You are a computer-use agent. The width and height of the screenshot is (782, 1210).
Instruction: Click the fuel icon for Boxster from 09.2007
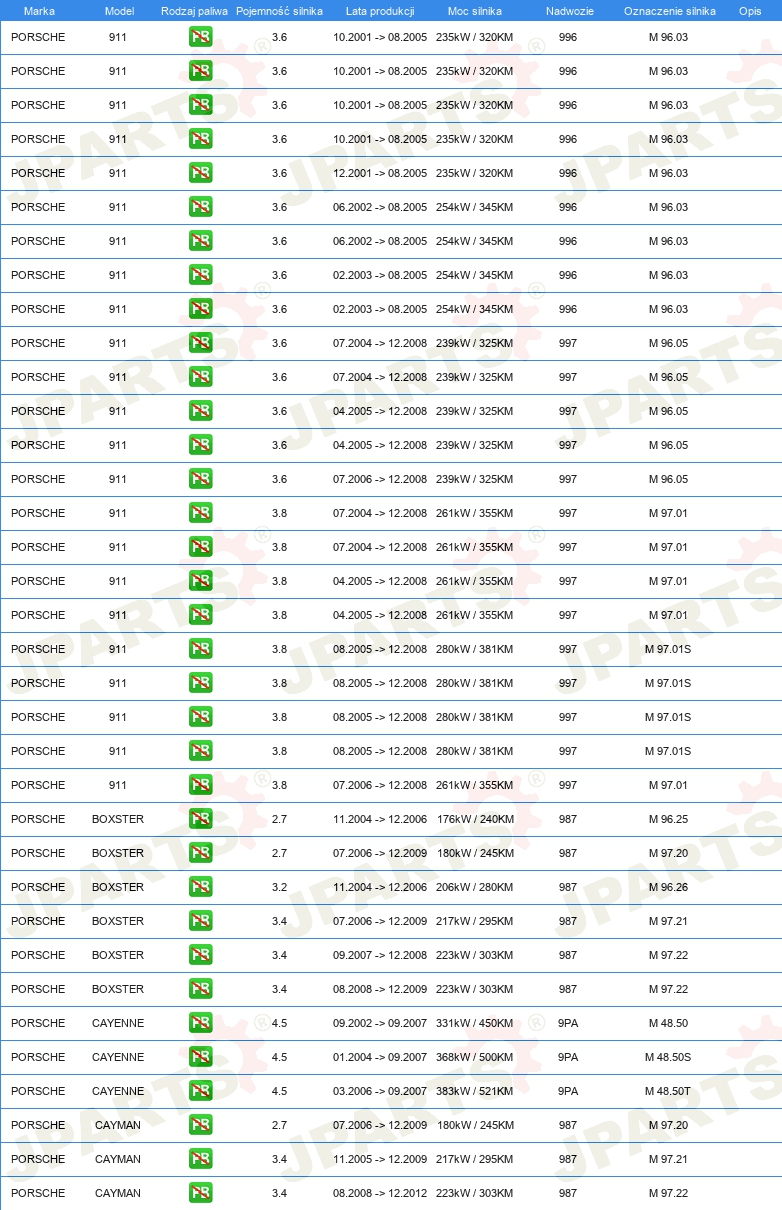point(200,955)
